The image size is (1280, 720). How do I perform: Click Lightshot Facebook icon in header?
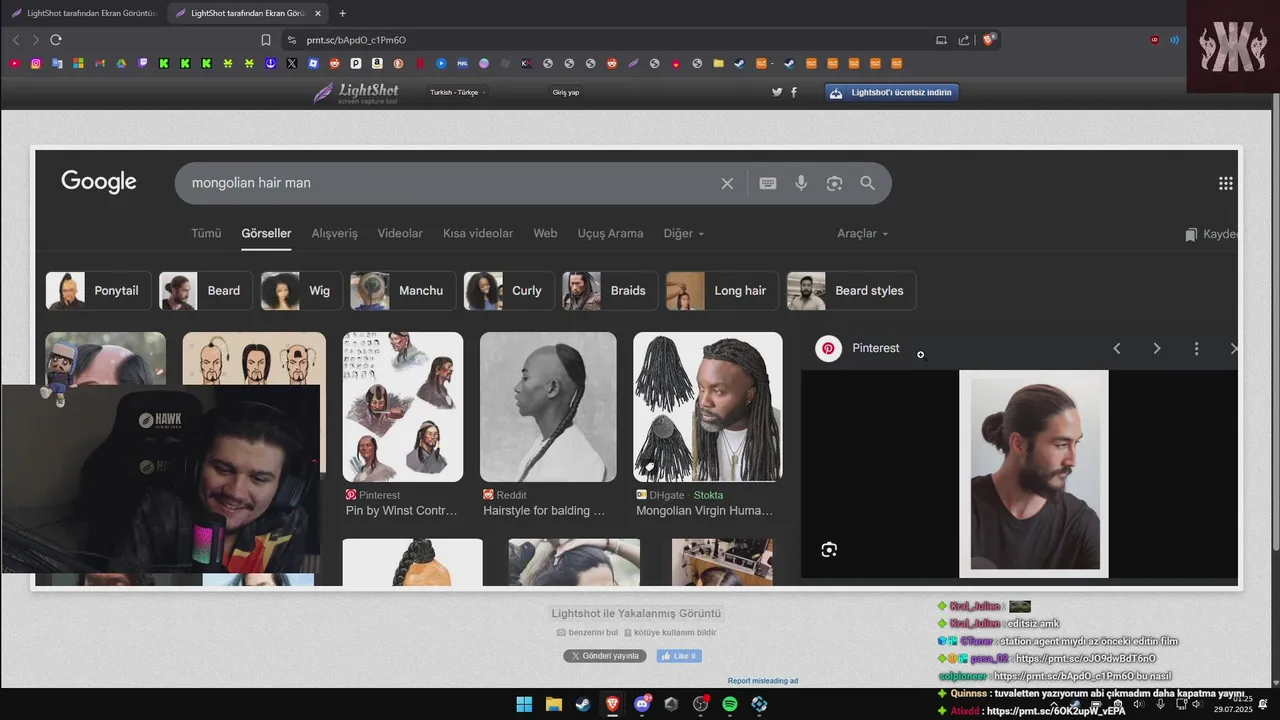coord(794,92)
